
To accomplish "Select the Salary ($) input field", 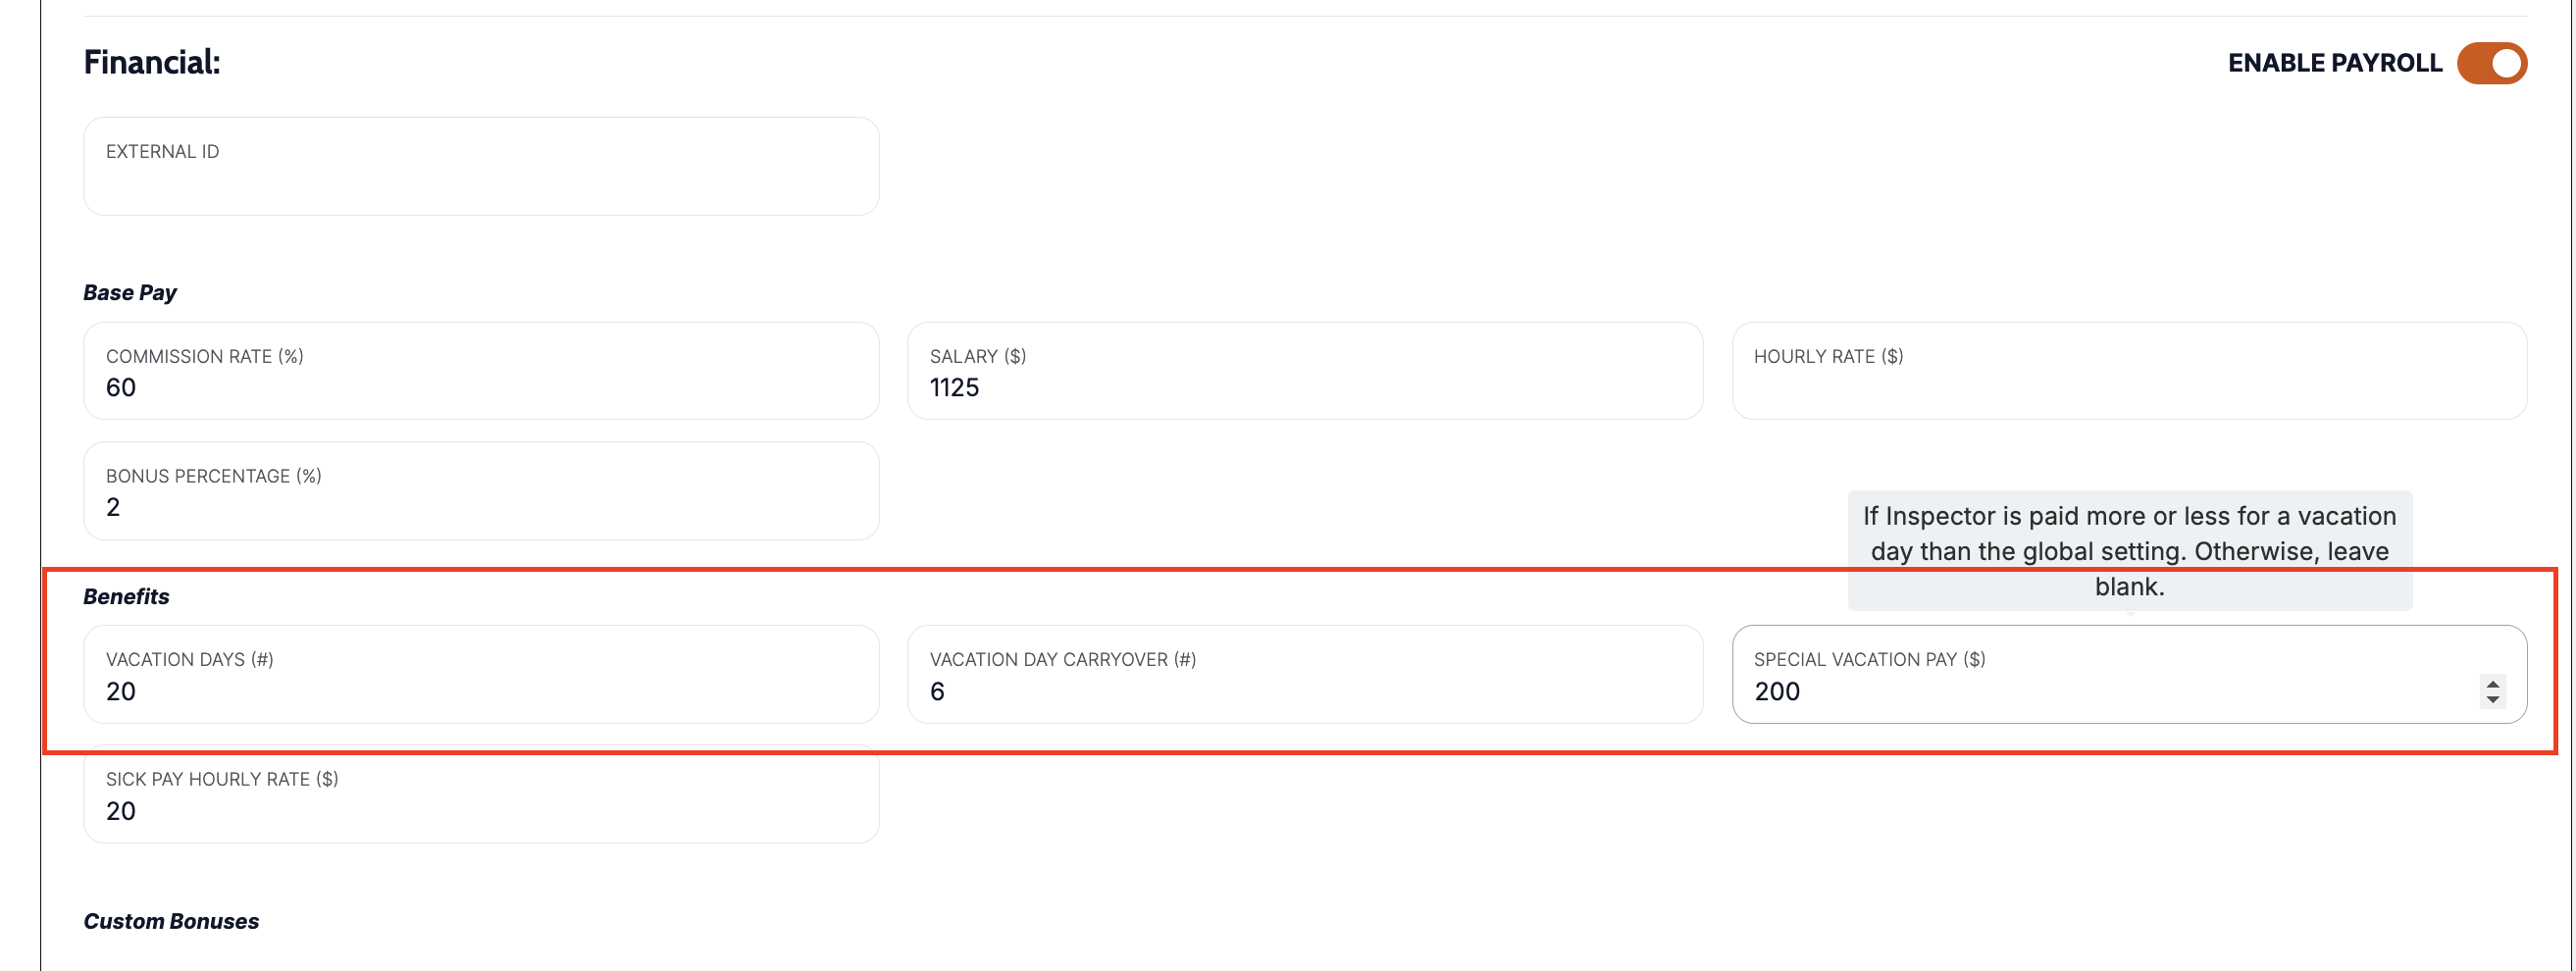I will click(1304, 386).
